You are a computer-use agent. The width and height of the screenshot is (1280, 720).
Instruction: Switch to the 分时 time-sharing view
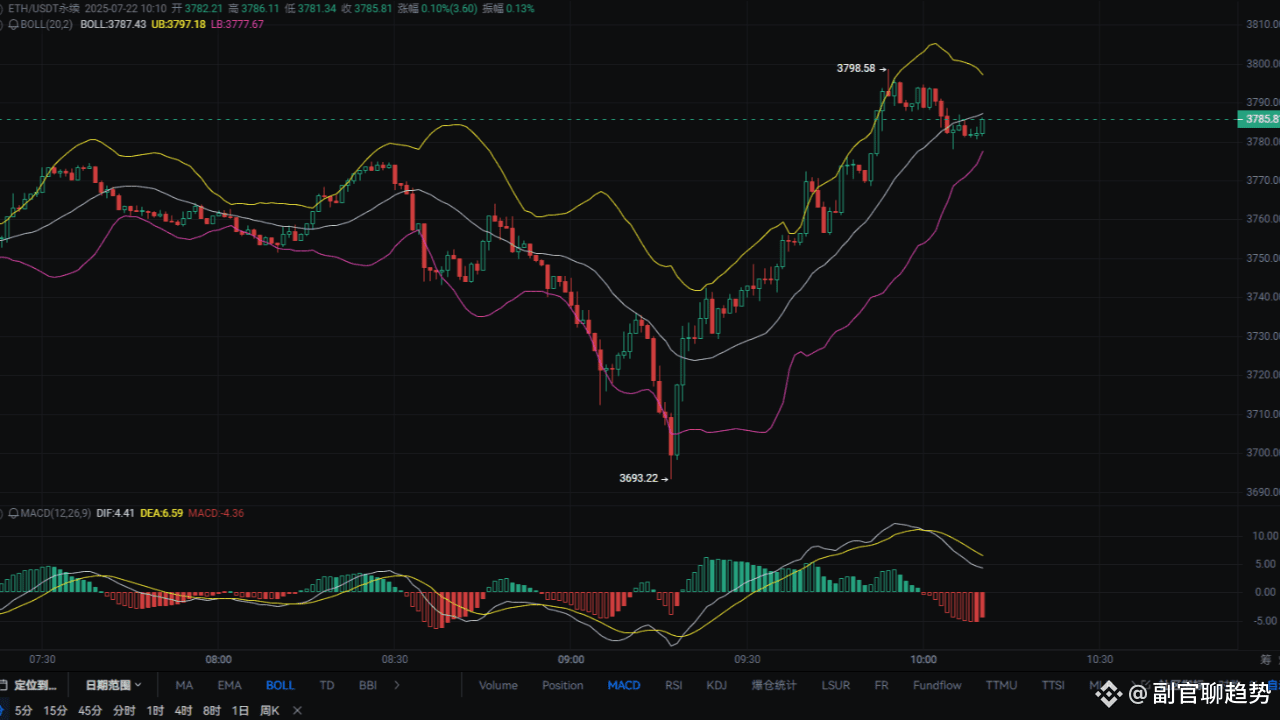pos(124,710)
